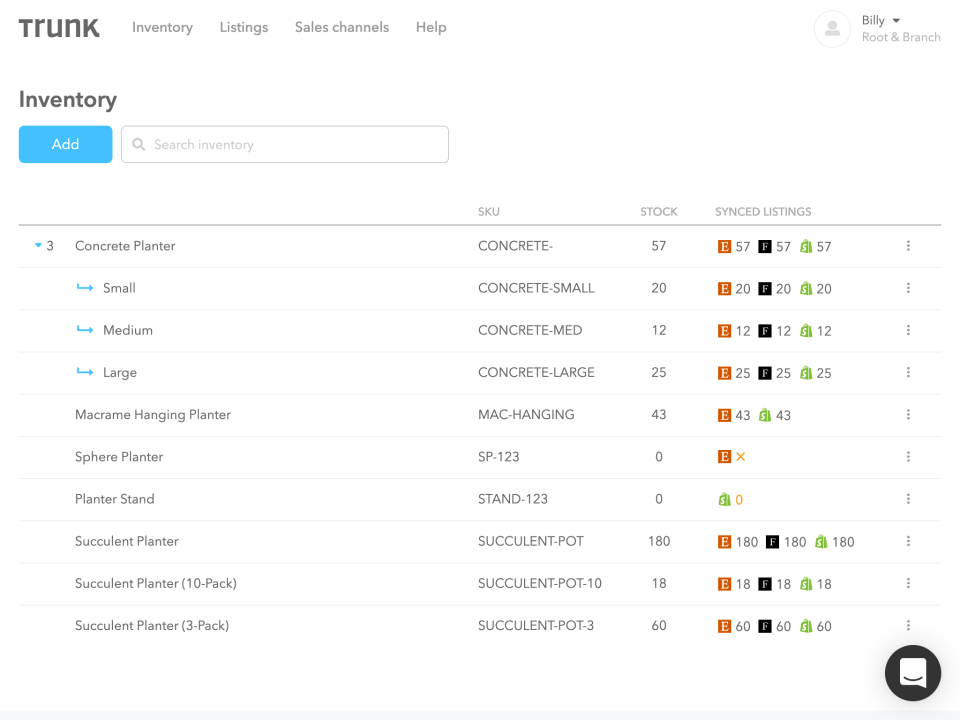Screen dimensions: 960x720
Task: Click the Faire icon in Succulent Planter row
Action: tap(772, 542)
